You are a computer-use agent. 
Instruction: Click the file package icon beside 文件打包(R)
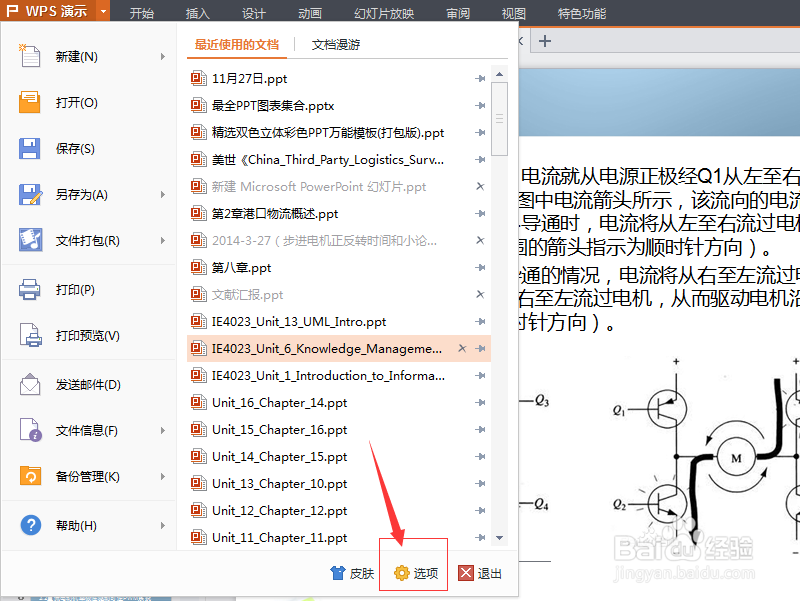coord(30,240)
